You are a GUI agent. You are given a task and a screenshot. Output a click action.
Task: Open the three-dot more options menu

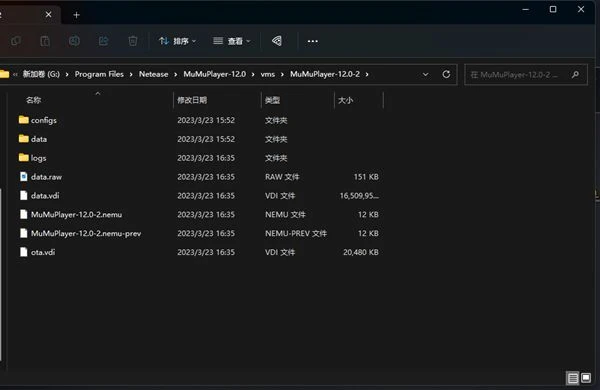click(313, 41)
